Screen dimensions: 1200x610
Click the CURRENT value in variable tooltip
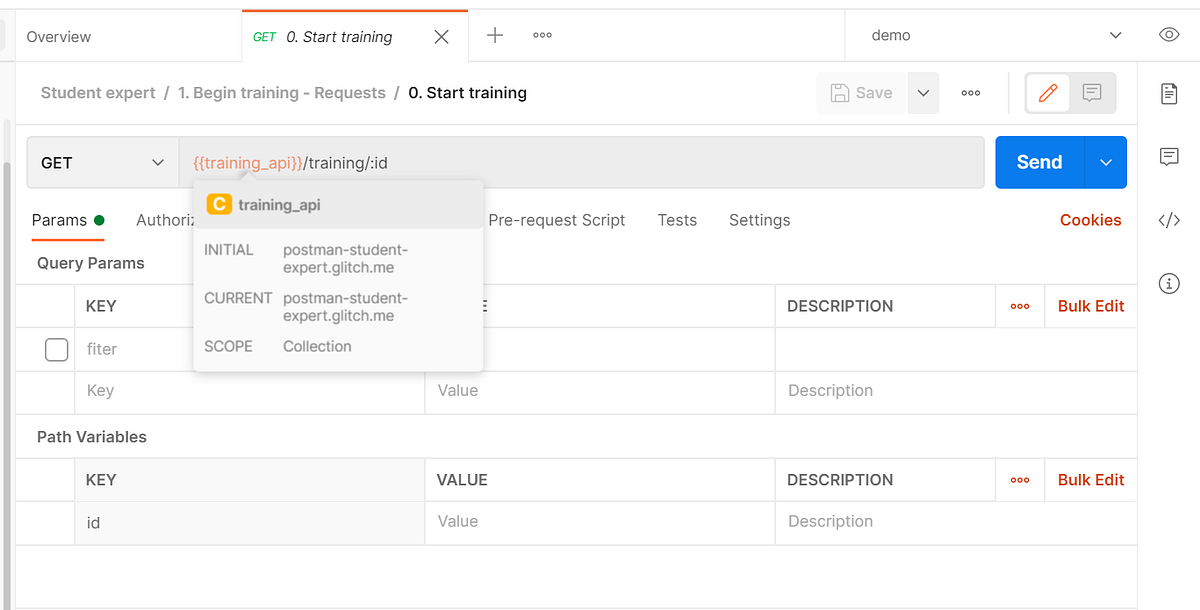[x=345, y=307]
